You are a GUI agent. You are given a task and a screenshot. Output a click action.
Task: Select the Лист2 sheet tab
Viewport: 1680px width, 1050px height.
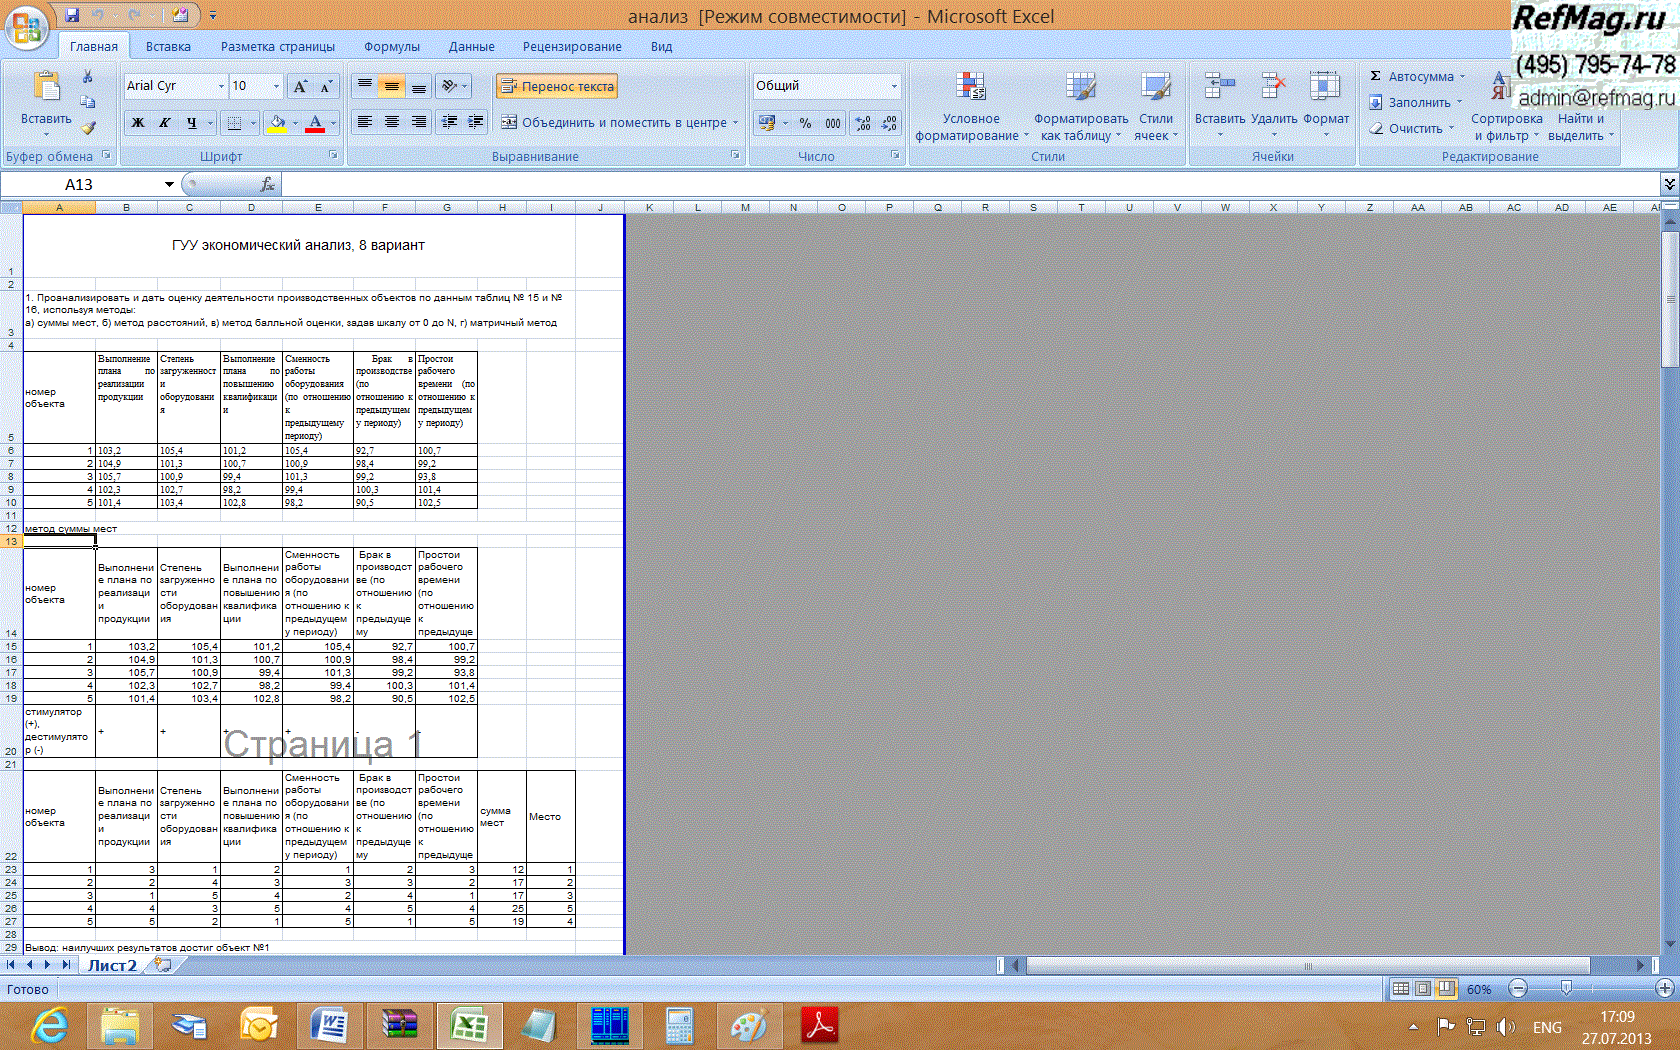point(112,965)
